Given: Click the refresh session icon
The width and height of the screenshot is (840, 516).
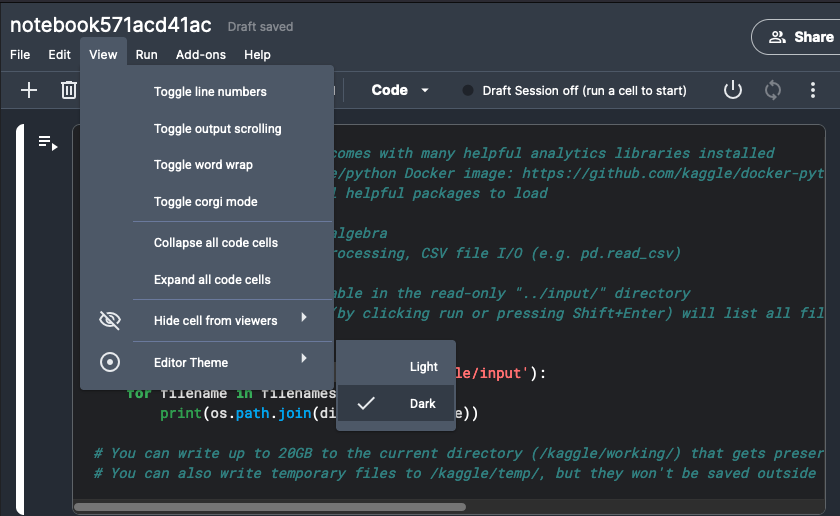Looking at the screenshot, I should pos(772,90).
